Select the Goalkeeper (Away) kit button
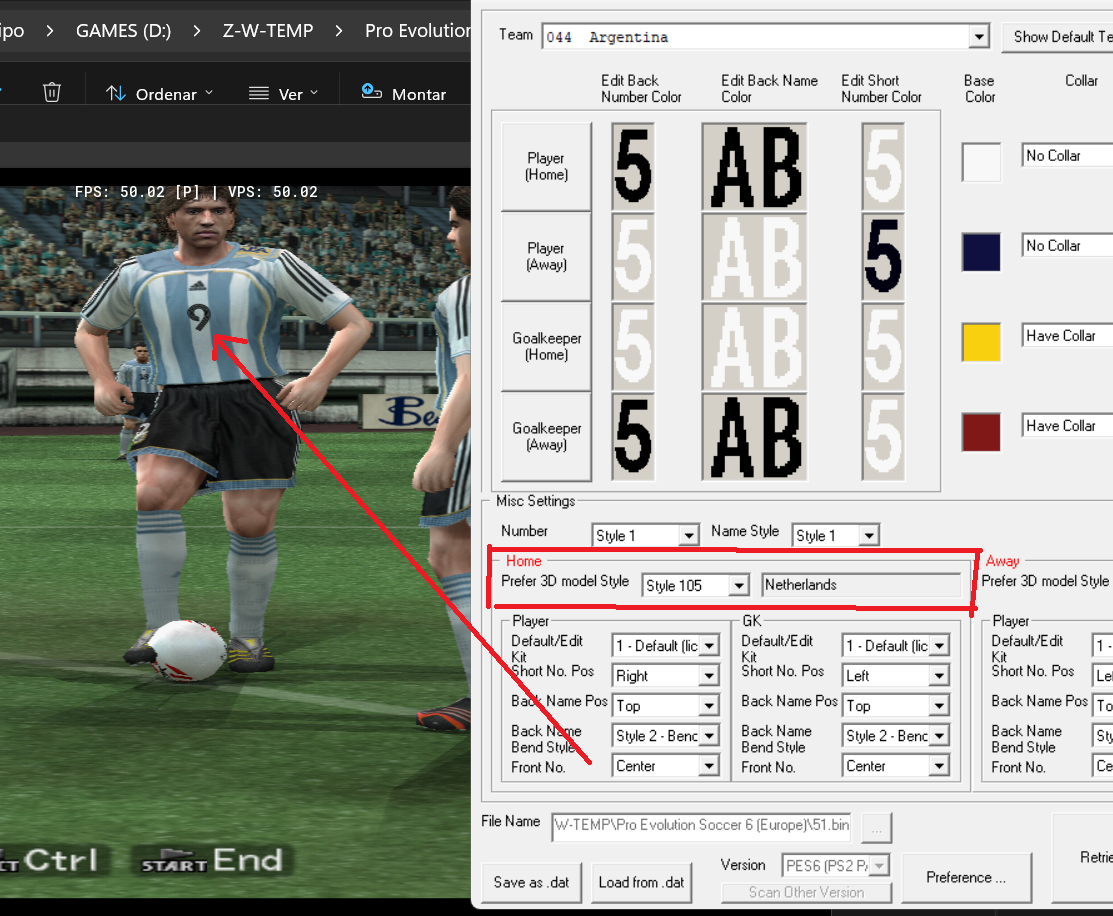 546,437
